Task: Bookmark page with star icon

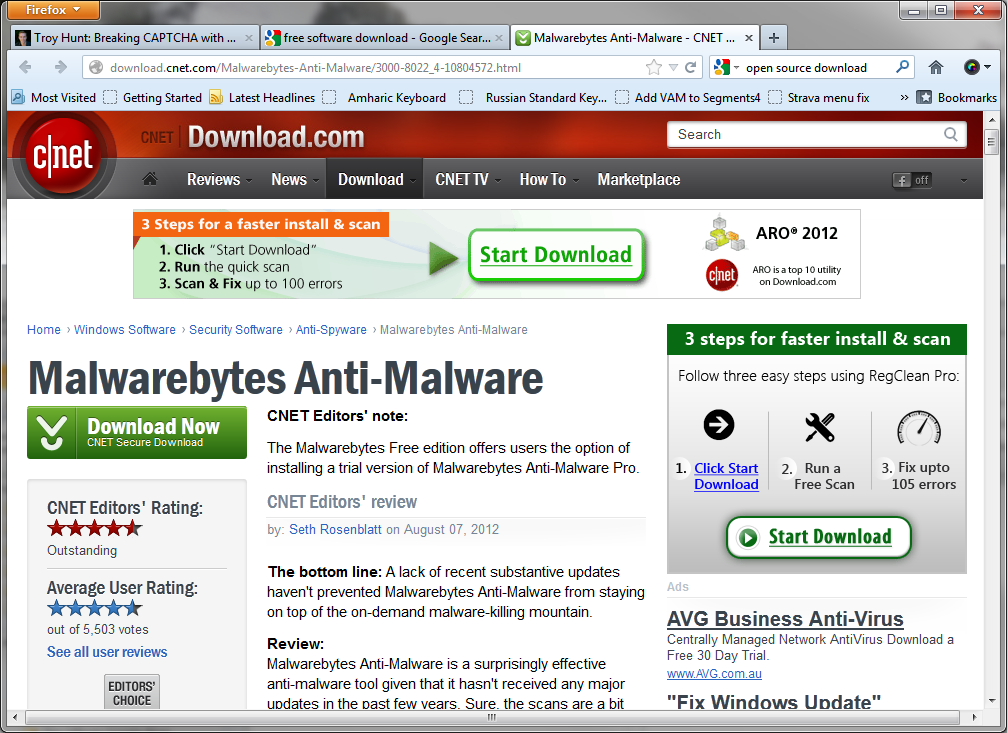Action: 654,67
